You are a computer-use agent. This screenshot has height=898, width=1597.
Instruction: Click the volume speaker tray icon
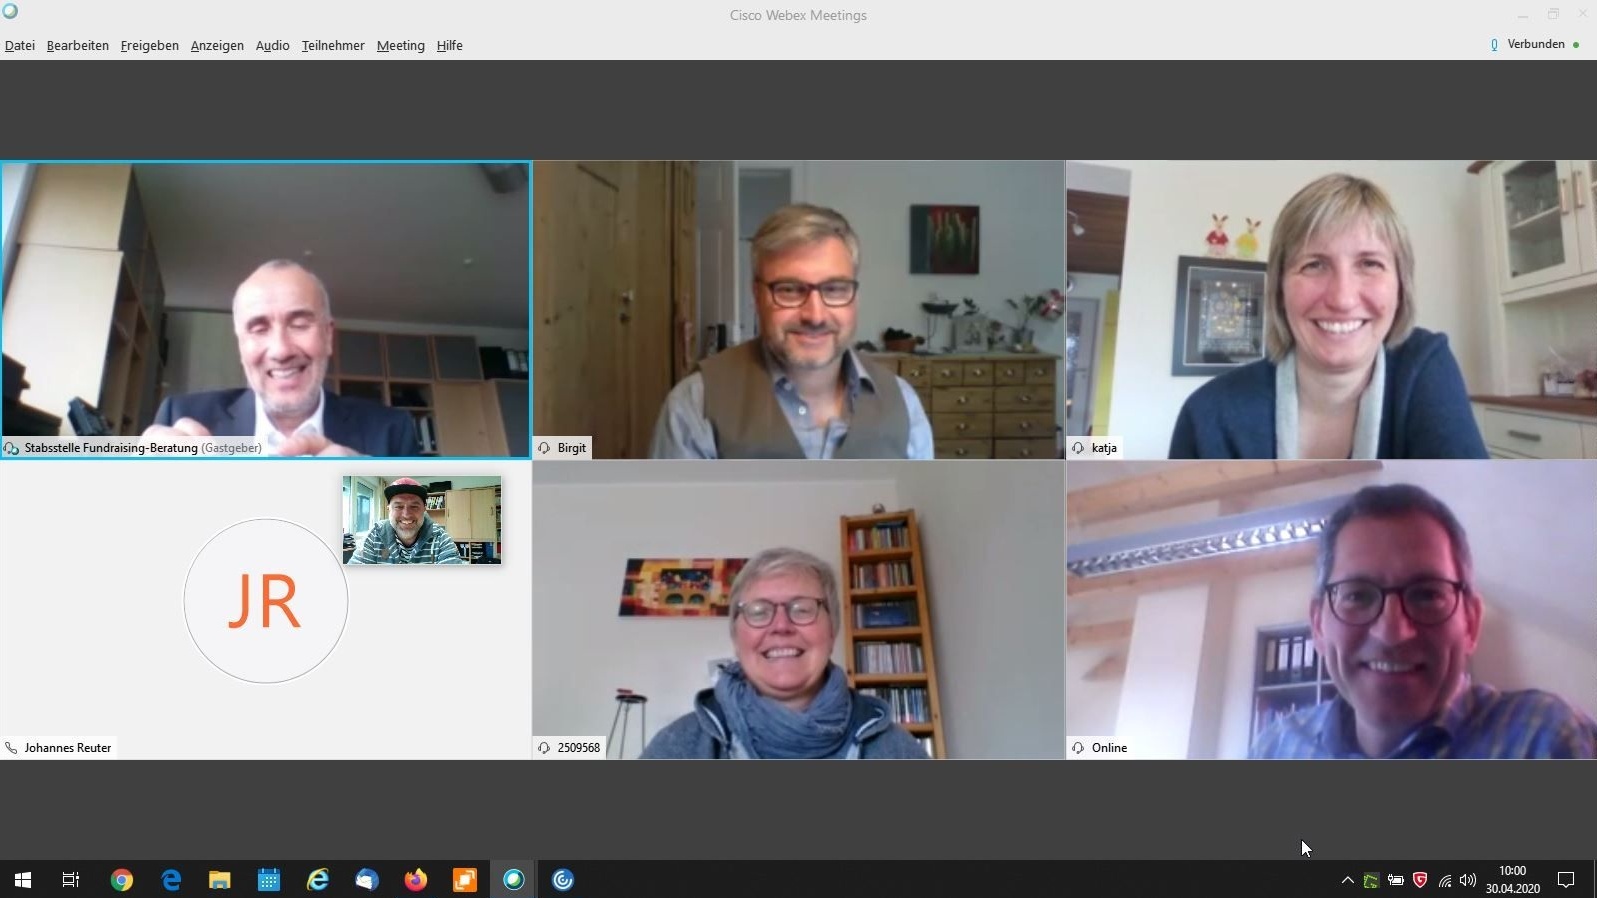(1467, 880)
